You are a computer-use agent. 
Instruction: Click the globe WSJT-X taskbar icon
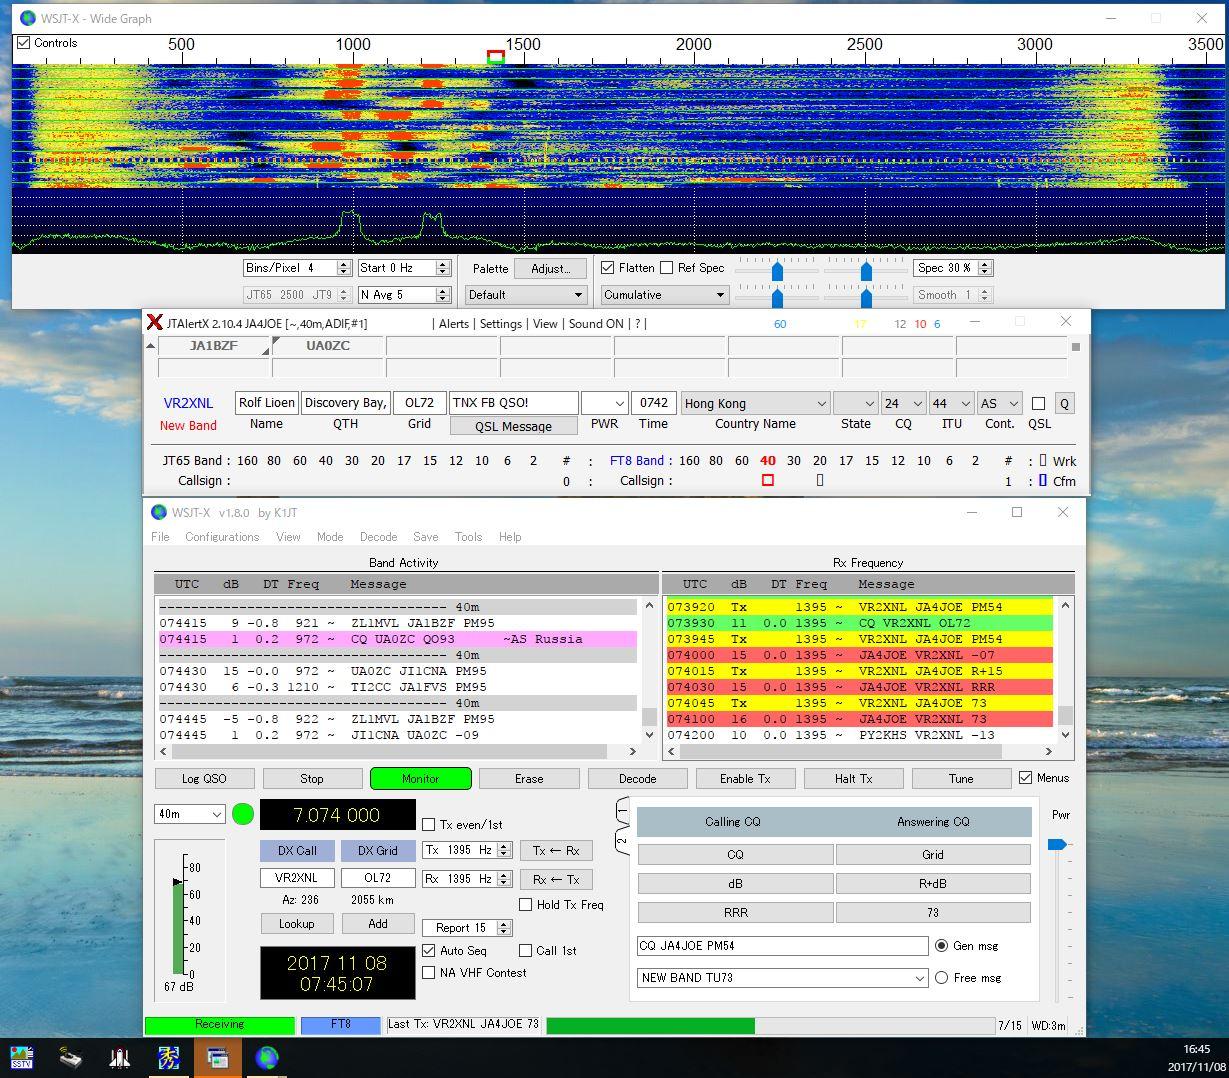(x=266, y=1057)
